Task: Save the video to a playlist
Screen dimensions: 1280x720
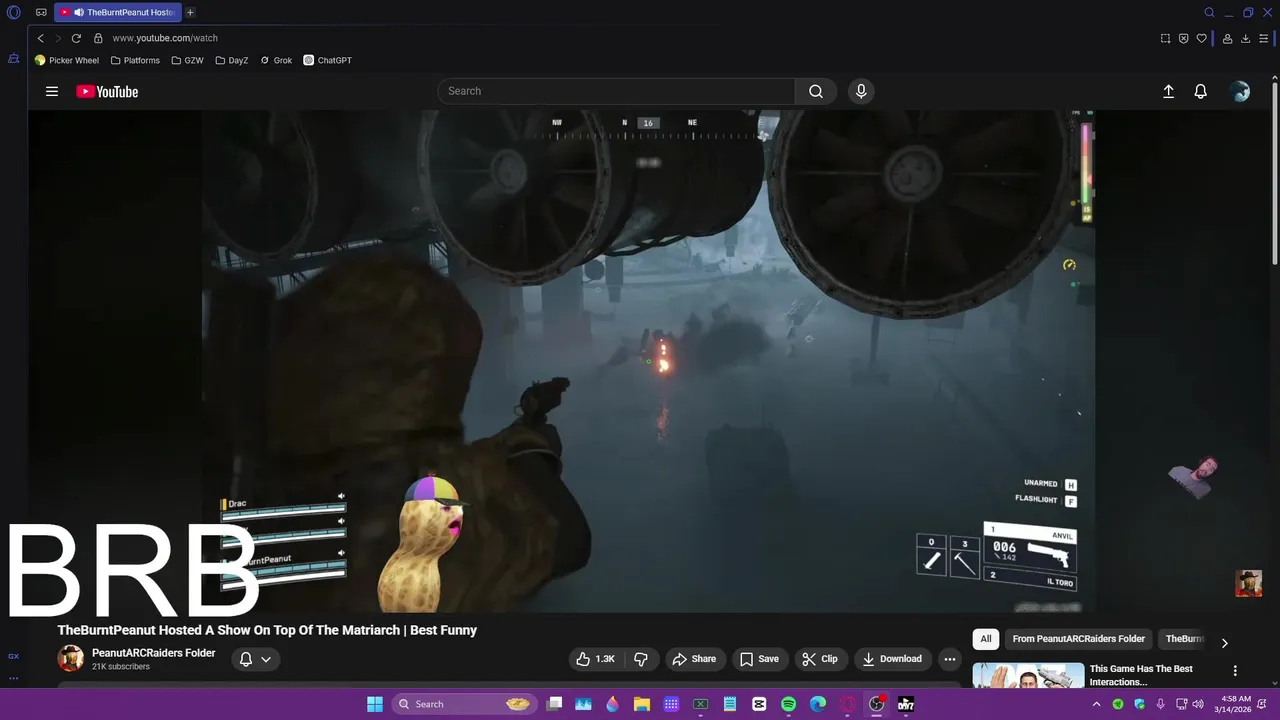Action: click(759, 659)
